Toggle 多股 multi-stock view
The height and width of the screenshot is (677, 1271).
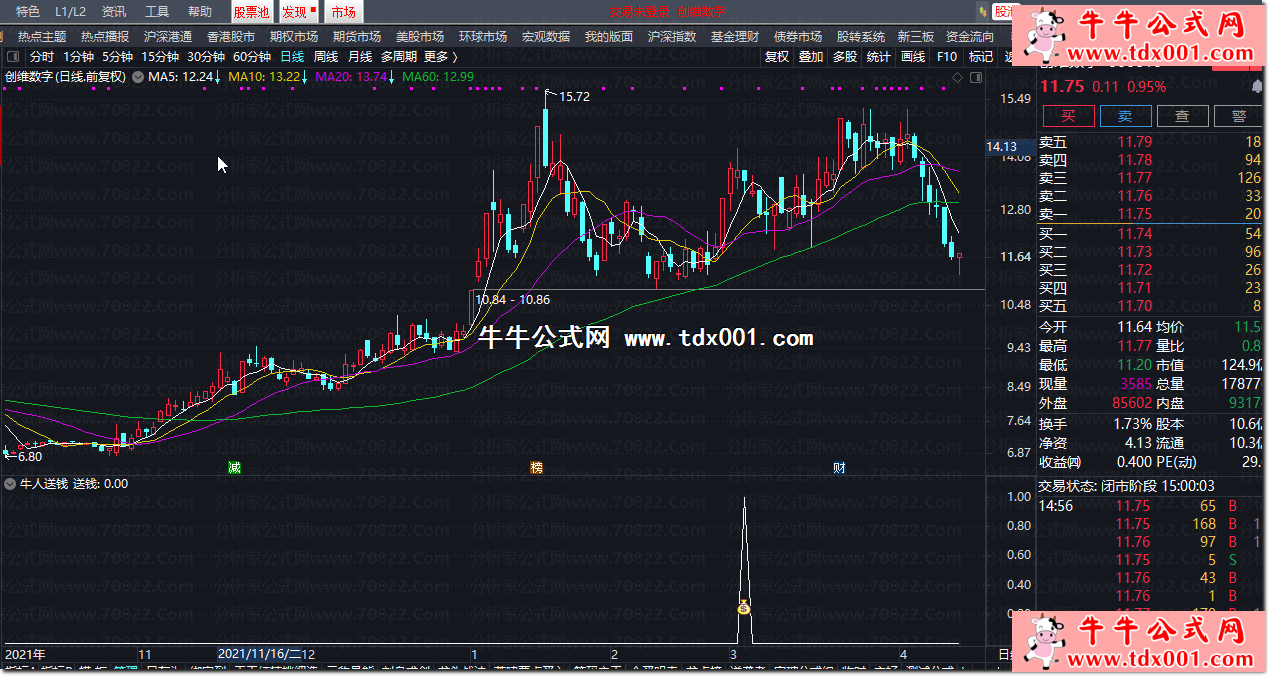[x=844, y=57]
